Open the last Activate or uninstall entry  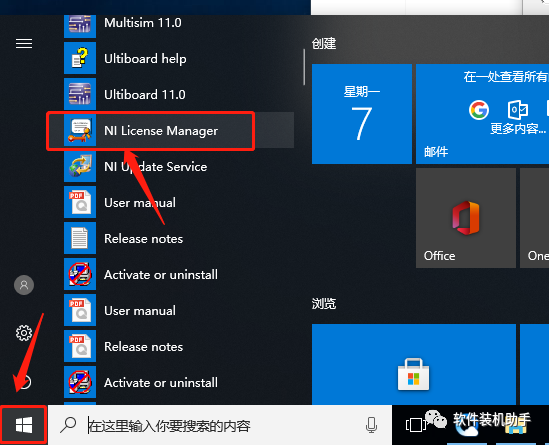(x=179, y=382)
